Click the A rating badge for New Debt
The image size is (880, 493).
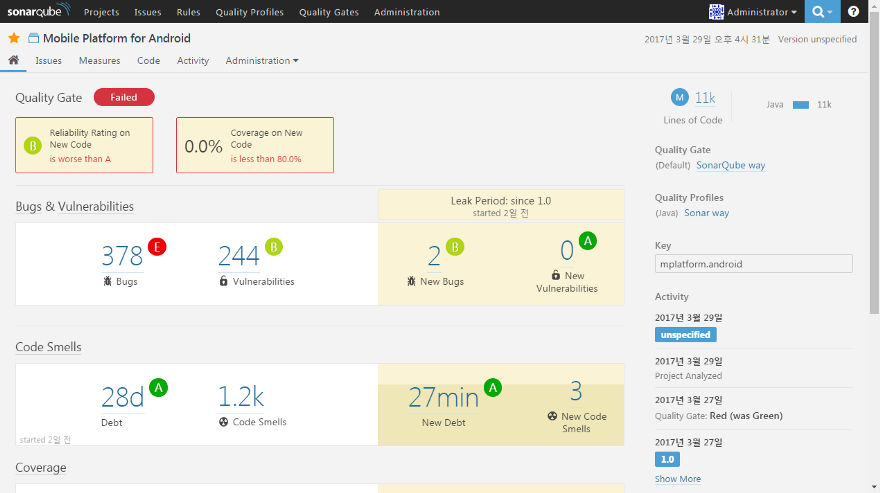point(493,387)
